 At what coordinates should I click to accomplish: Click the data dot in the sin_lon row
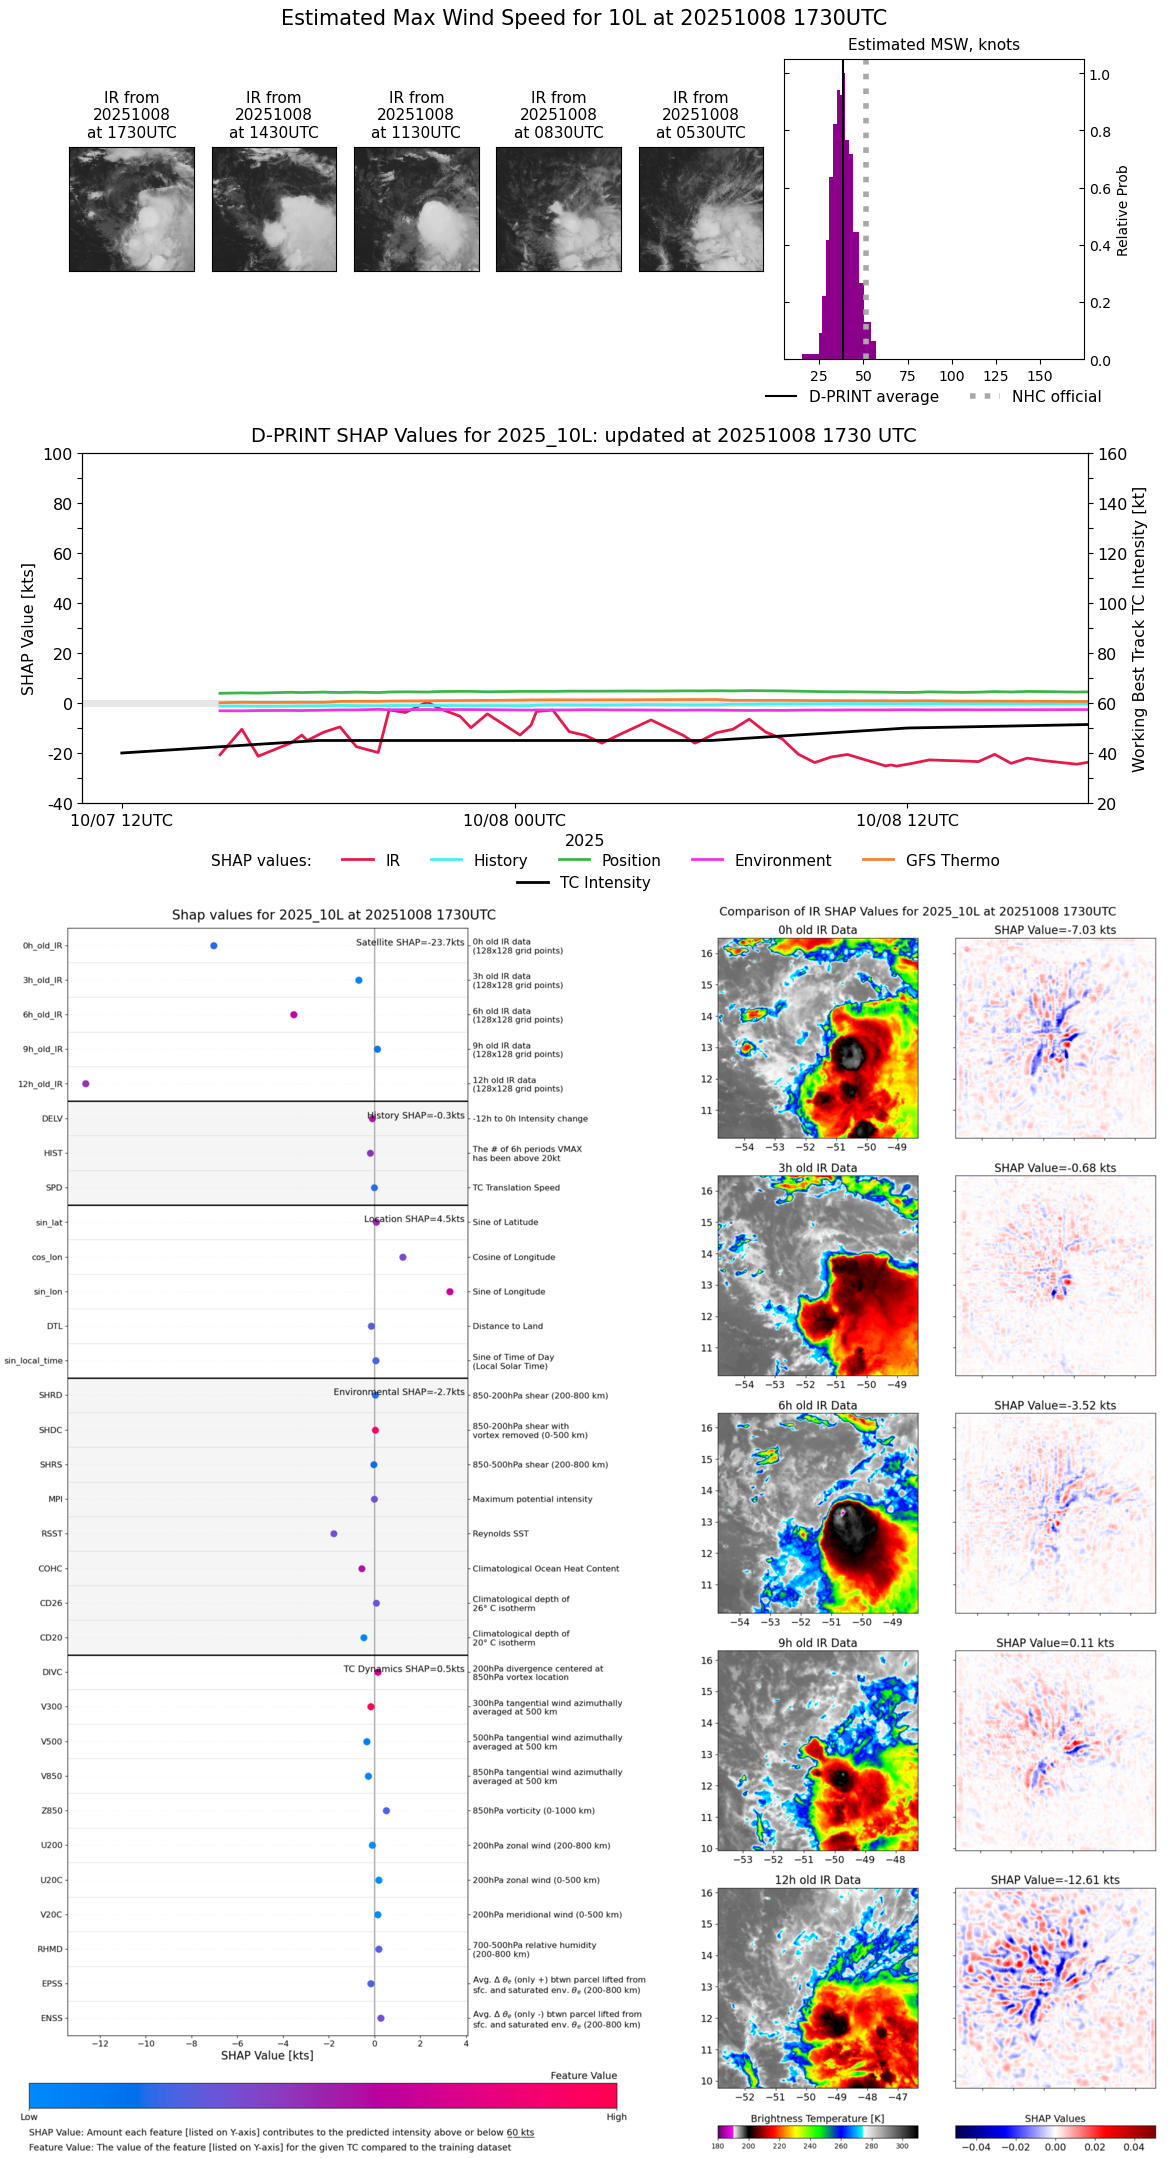[x=450, y=1292]
